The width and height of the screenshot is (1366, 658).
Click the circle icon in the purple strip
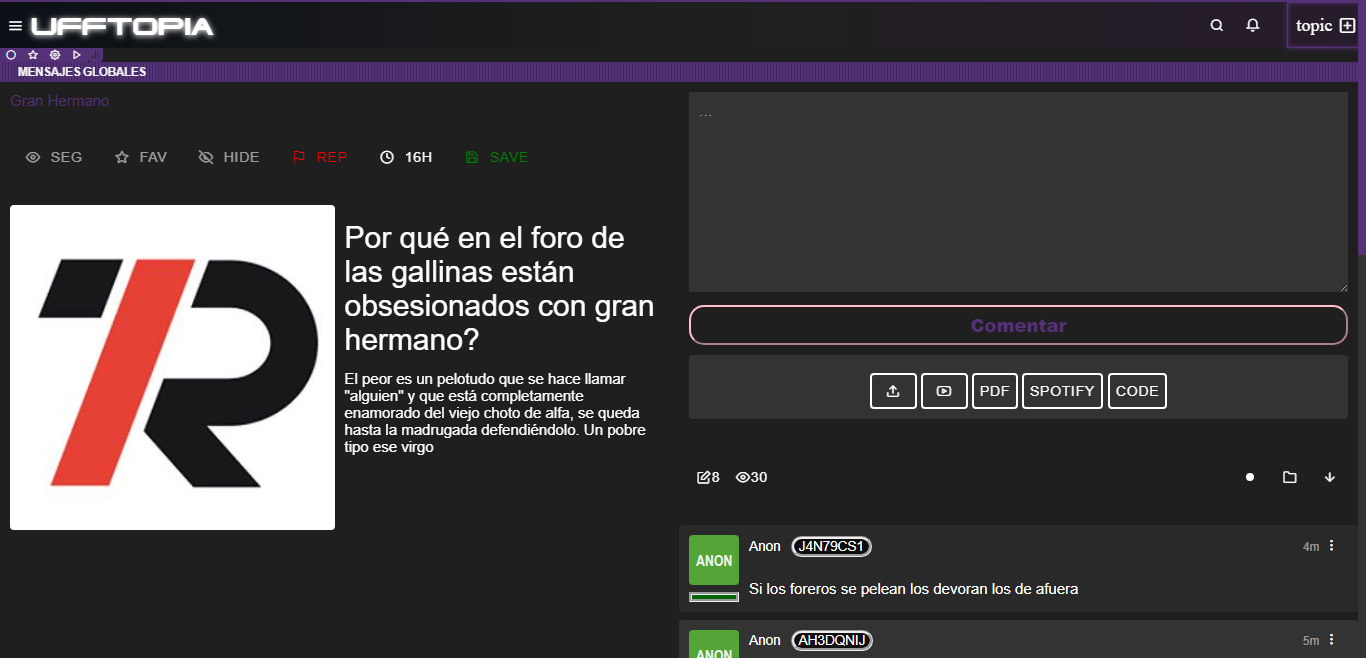click(11, 55)
